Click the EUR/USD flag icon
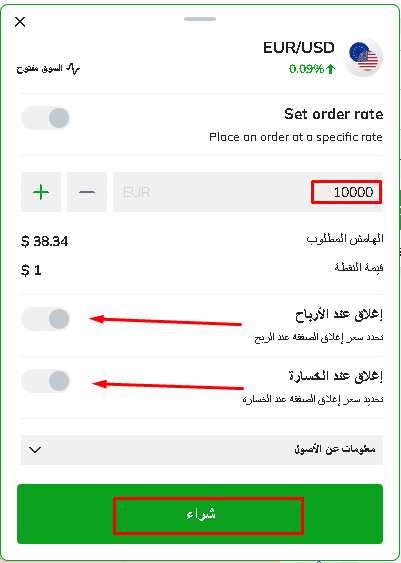 (x=363, y=57)
